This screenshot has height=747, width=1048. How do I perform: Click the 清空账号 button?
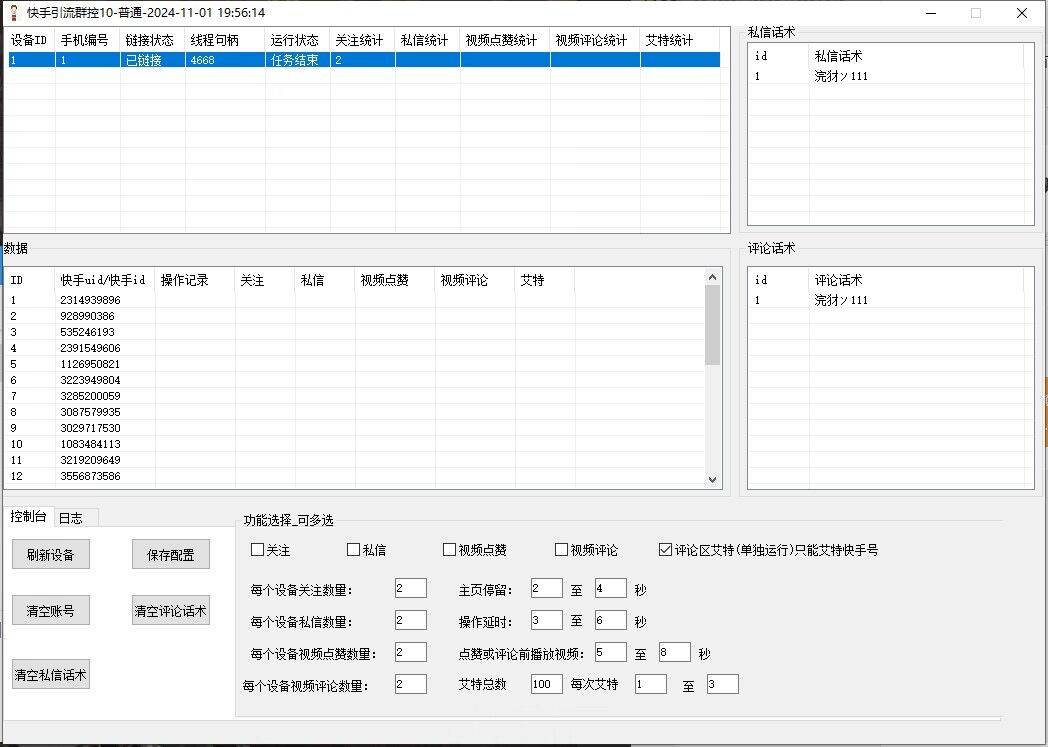coord(50,609)
